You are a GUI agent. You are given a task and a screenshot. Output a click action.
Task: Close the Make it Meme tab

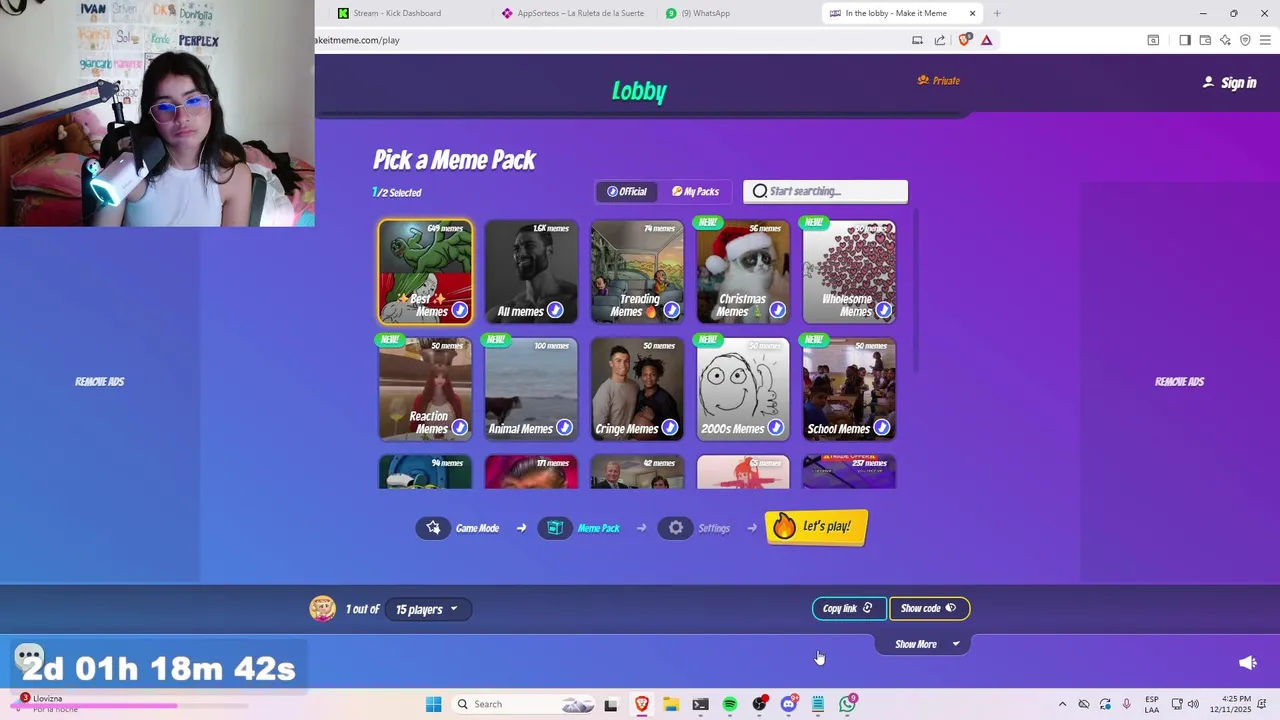[972, 13]
